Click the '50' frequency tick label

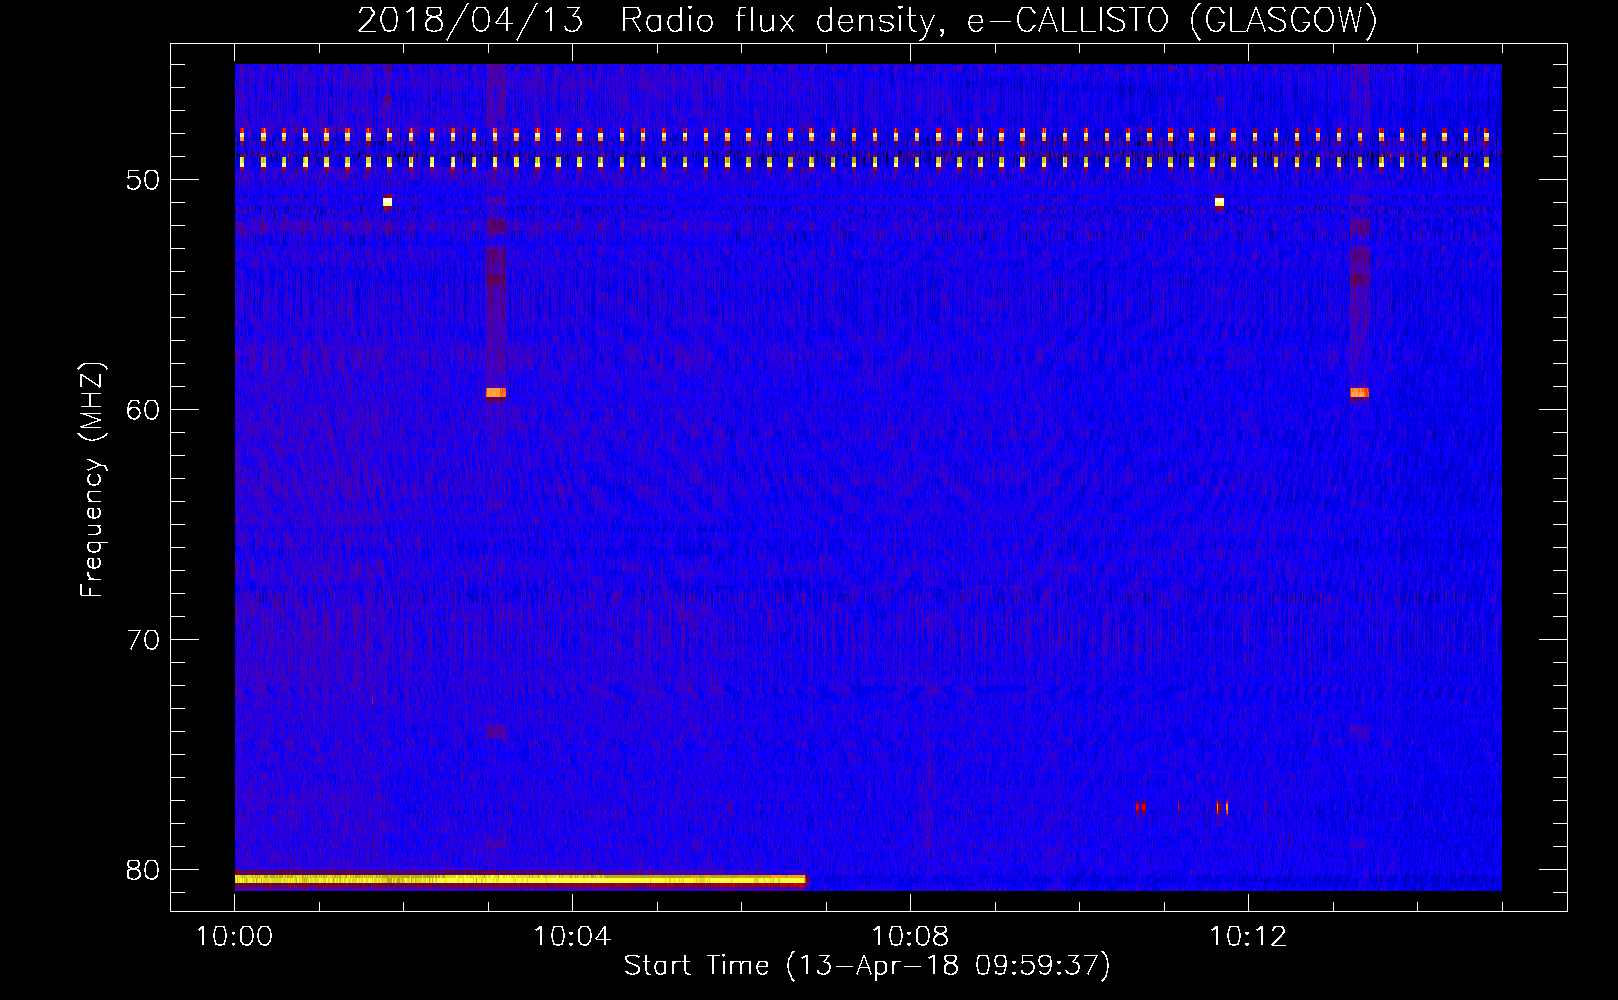(x=143, y=180)
